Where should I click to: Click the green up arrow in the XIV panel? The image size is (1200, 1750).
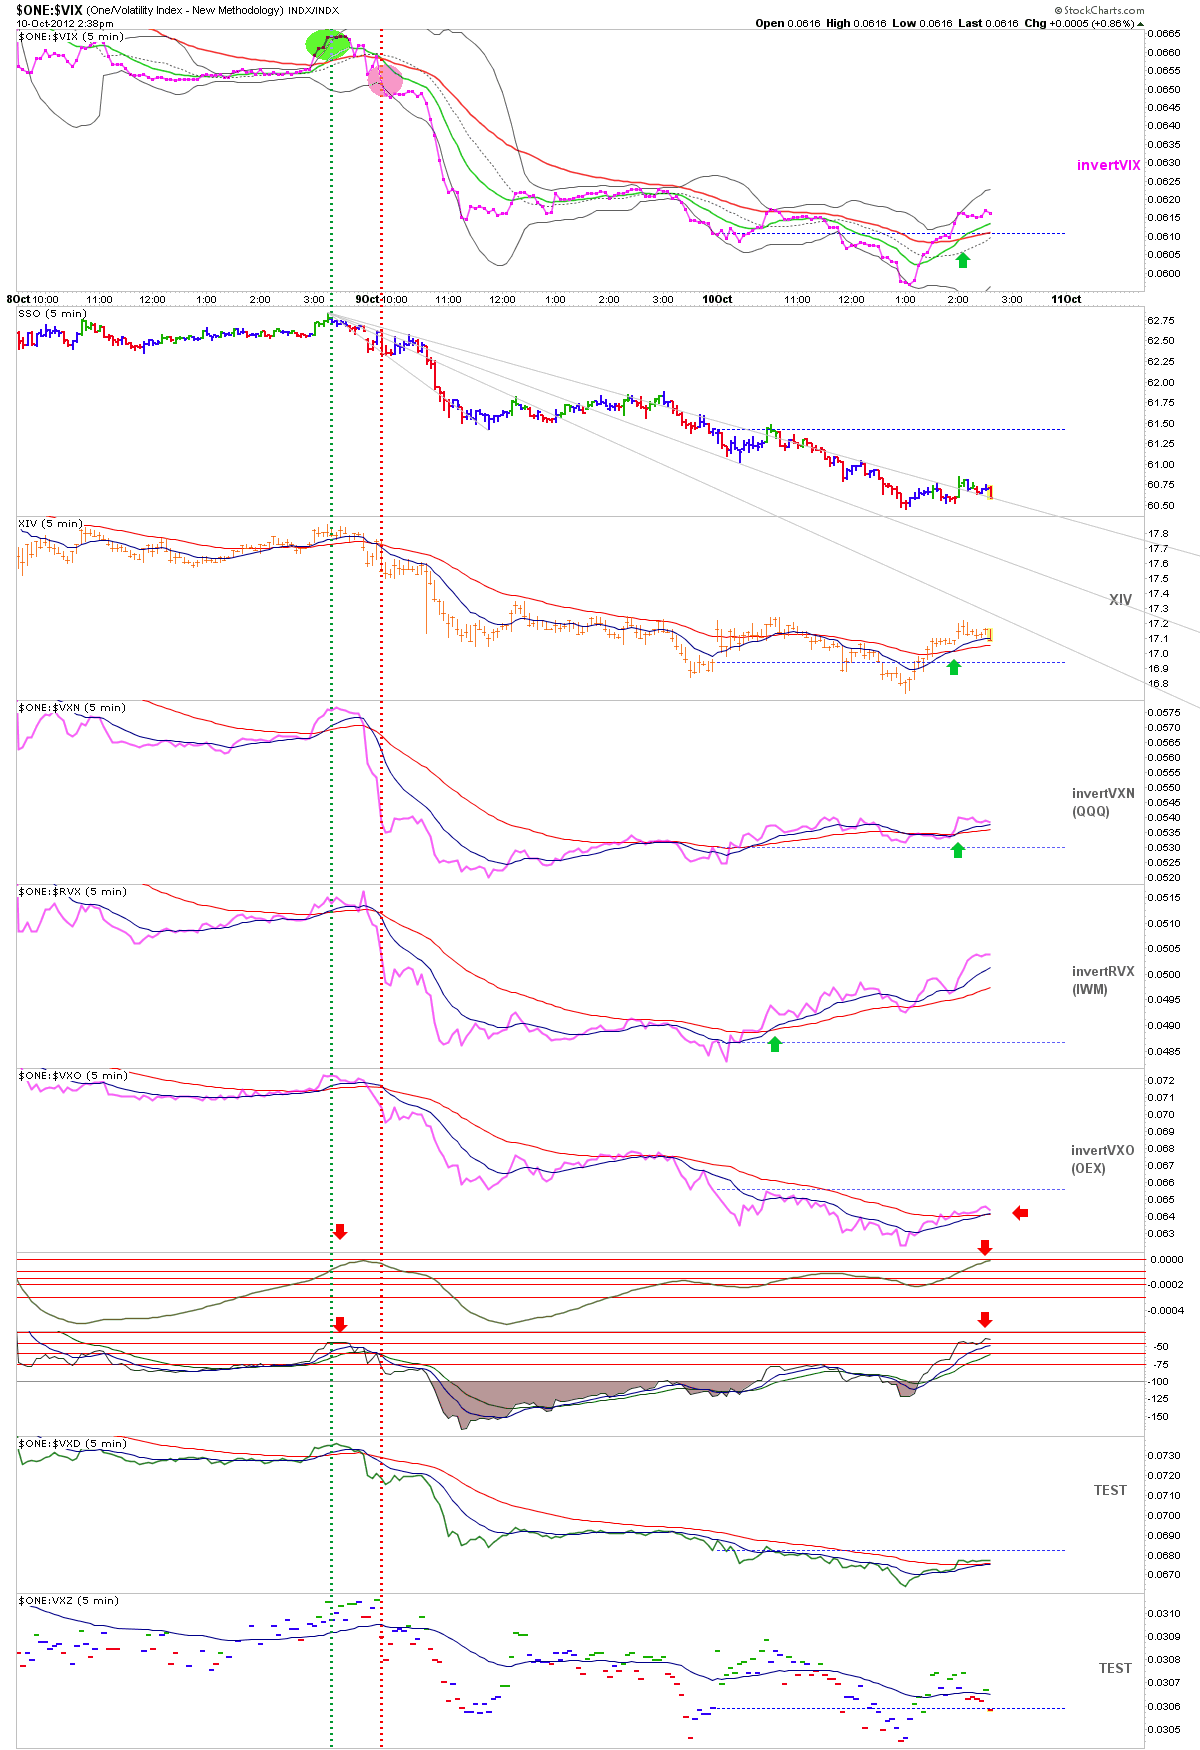pyautogui.click(x=953, y=667)
